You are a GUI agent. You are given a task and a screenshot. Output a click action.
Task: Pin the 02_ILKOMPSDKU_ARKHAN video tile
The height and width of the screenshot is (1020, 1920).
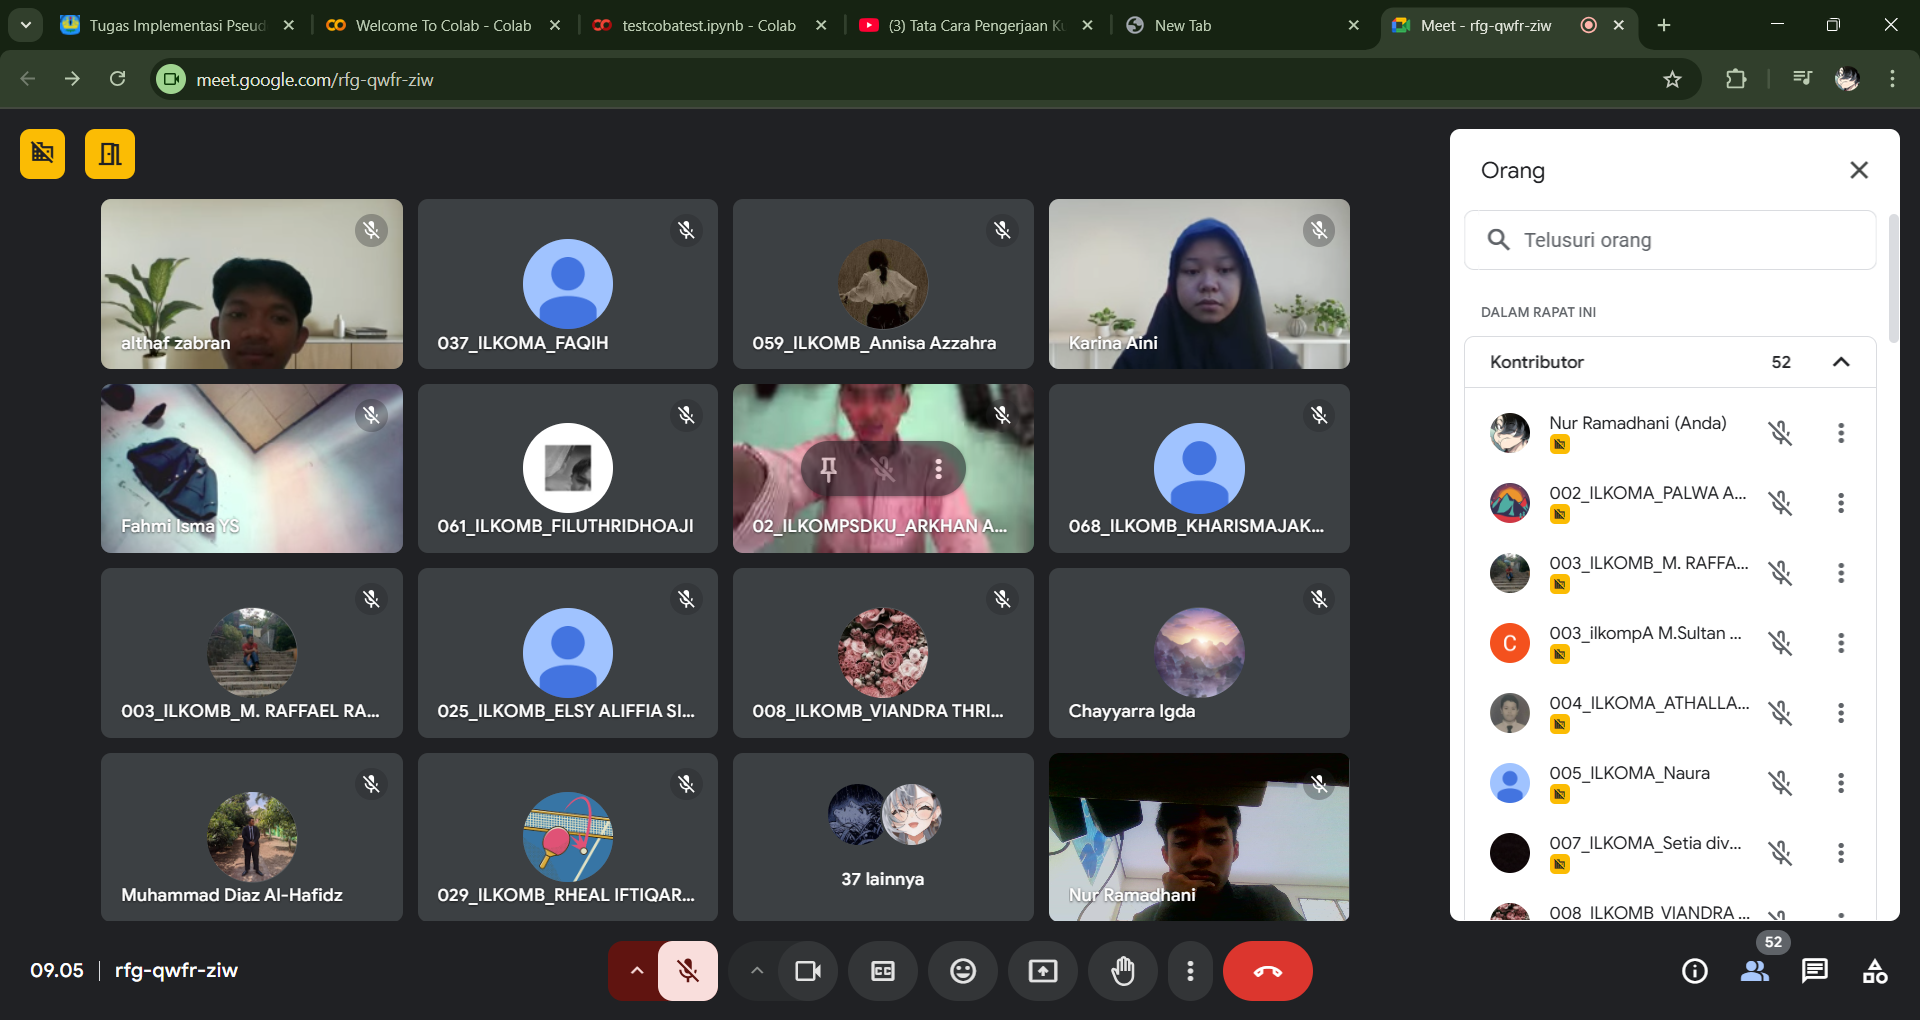828,468
